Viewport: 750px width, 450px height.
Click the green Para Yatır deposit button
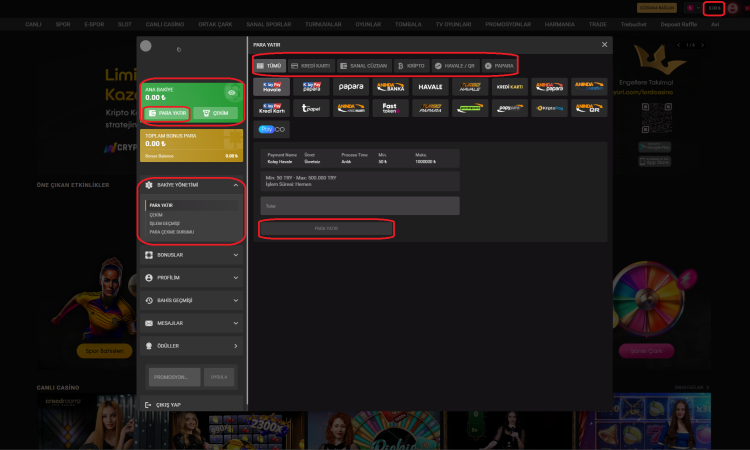(x=167, y=113)
